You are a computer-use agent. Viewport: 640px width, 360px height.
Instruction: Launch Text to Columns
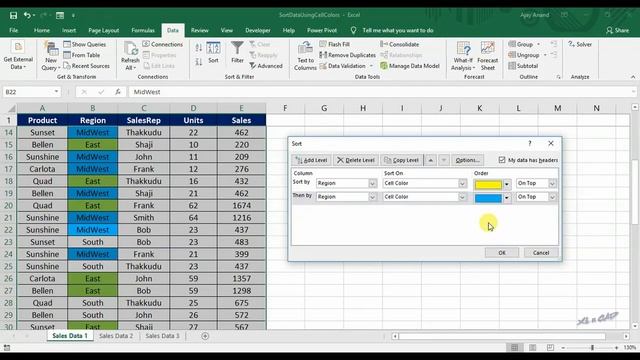[305, 56]
